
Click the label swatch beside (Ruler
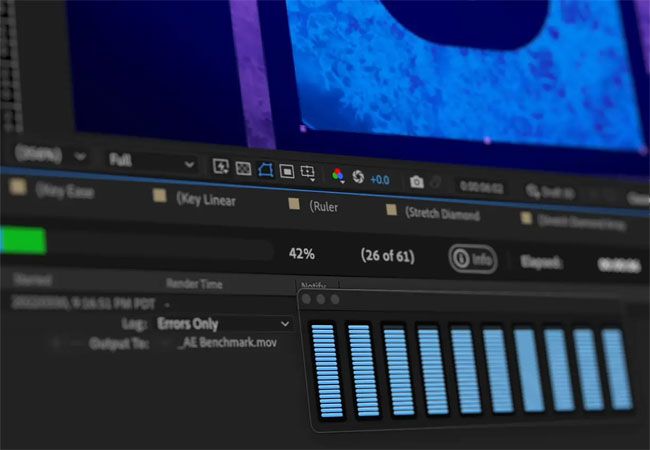click(x=294, y=203)
